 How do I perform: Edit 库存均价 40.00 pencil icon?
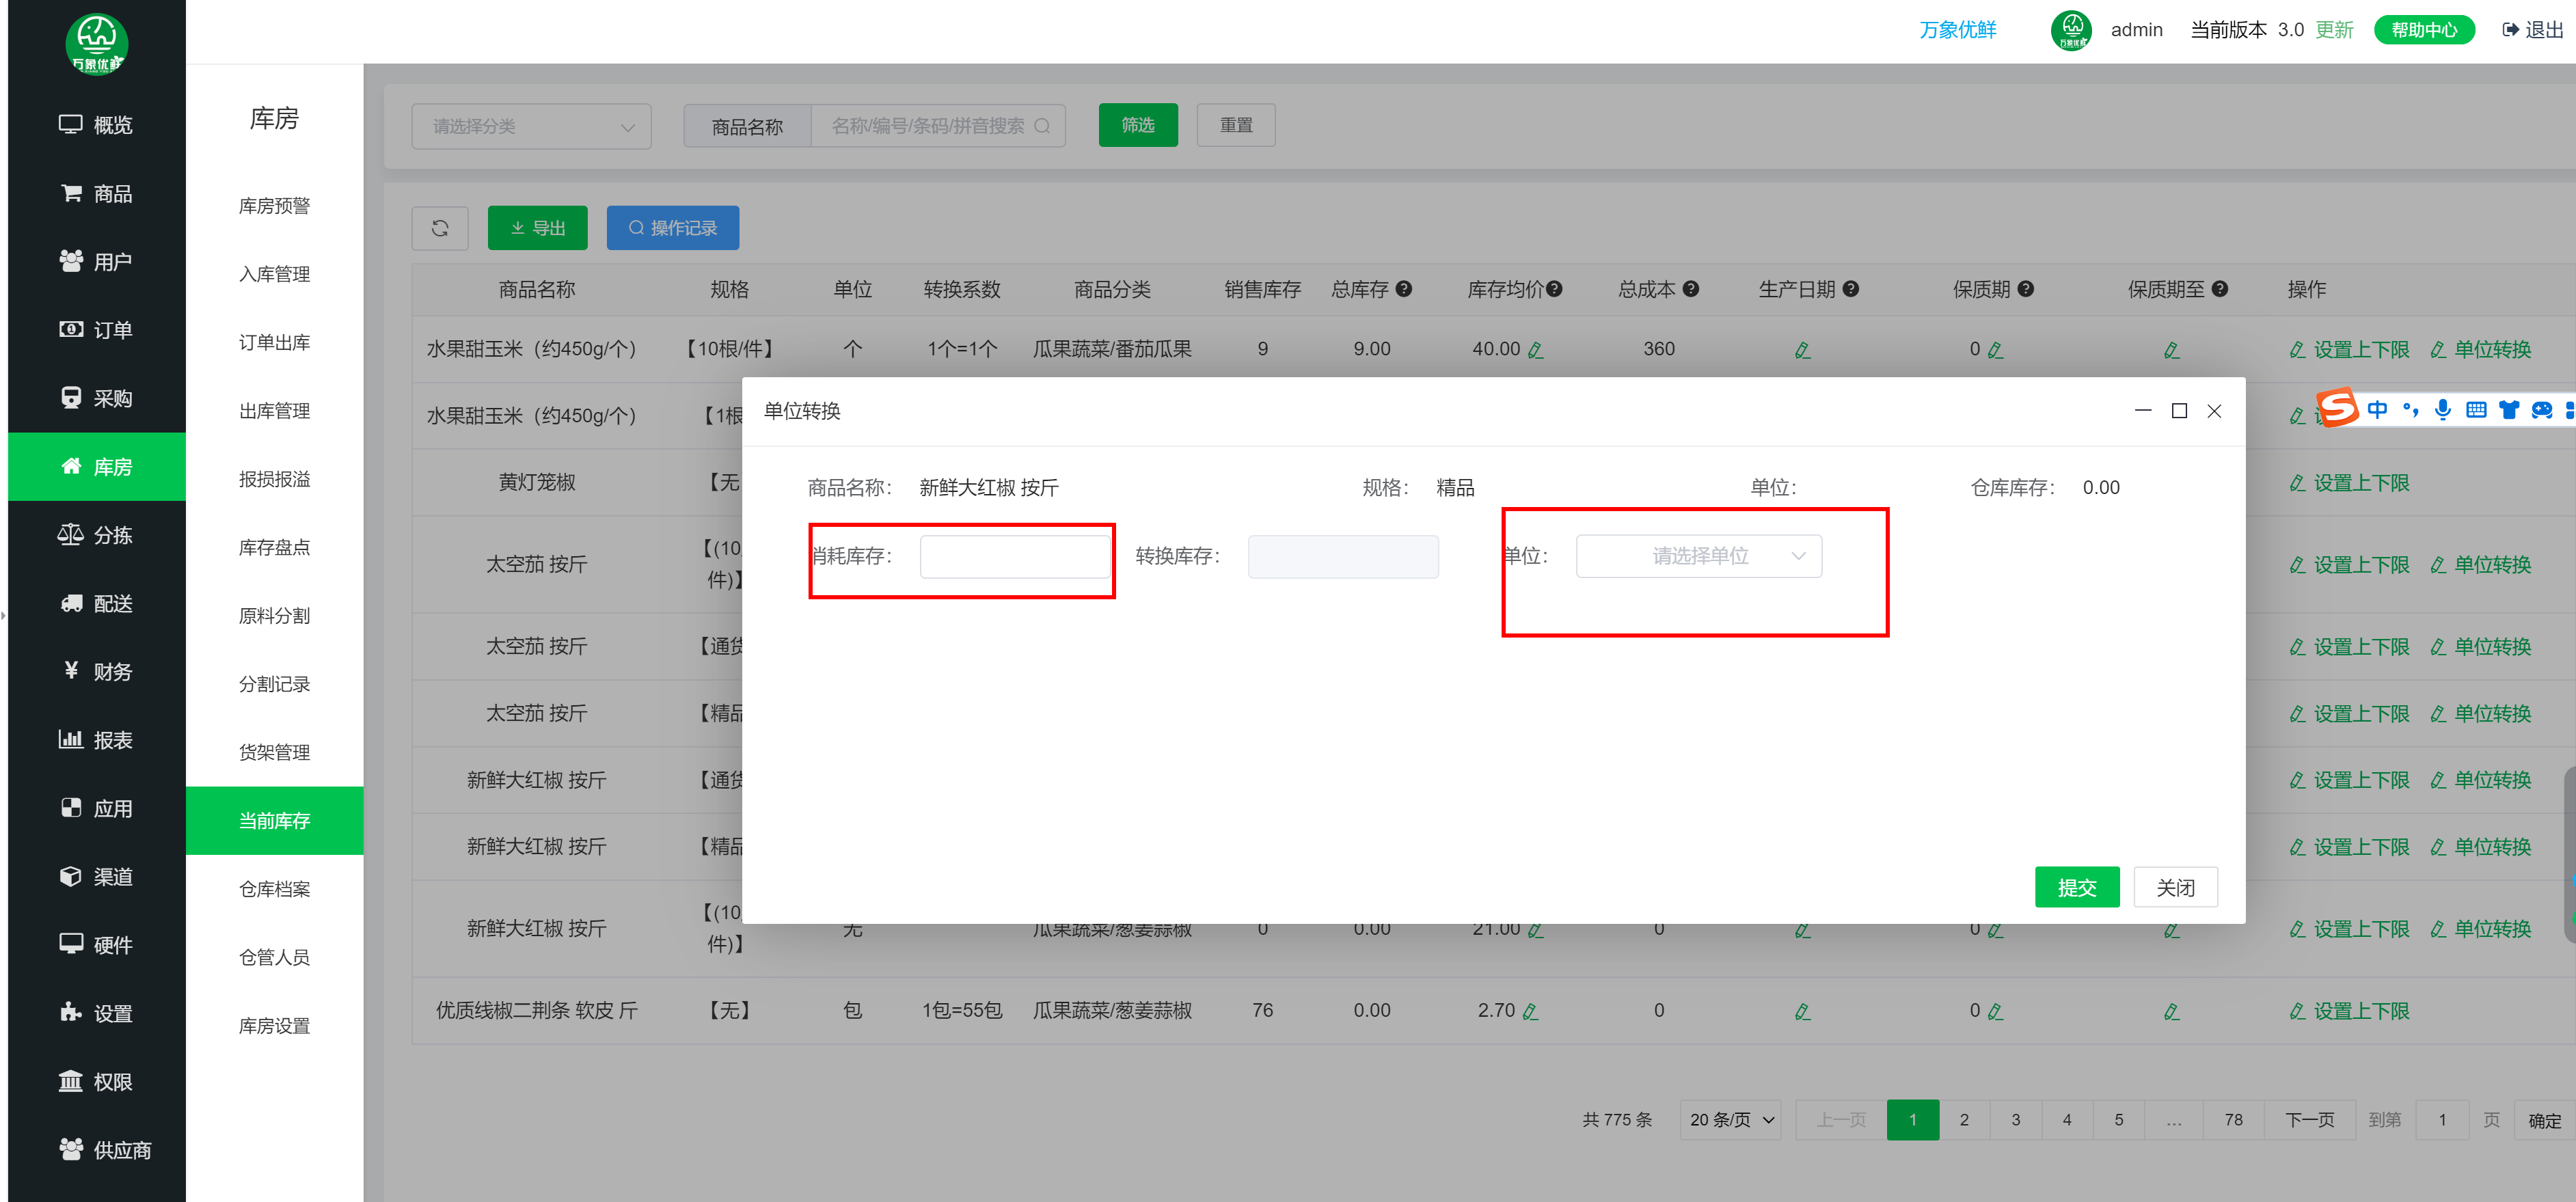(x=1536, y=350)
